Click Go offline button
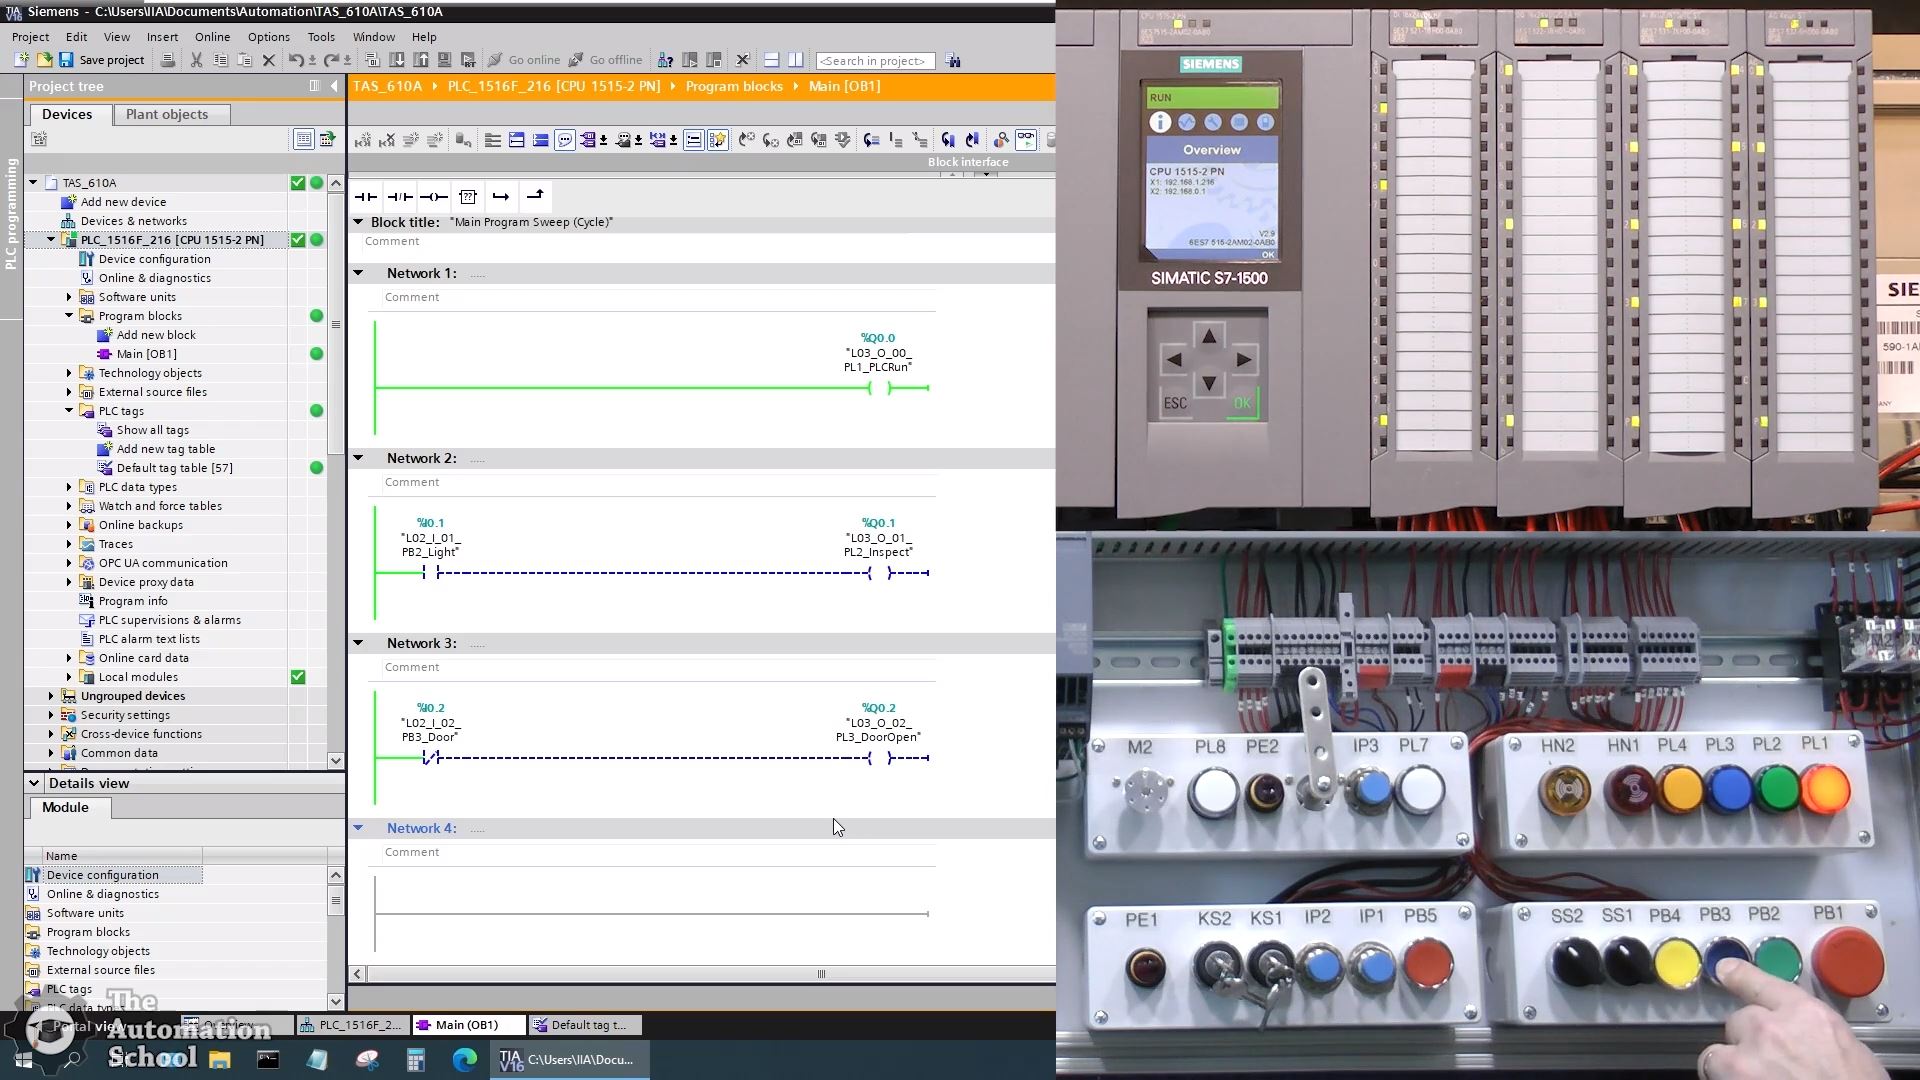Image resolution: width=1920 pixels, height=1080 pixels. click(606, 60)
